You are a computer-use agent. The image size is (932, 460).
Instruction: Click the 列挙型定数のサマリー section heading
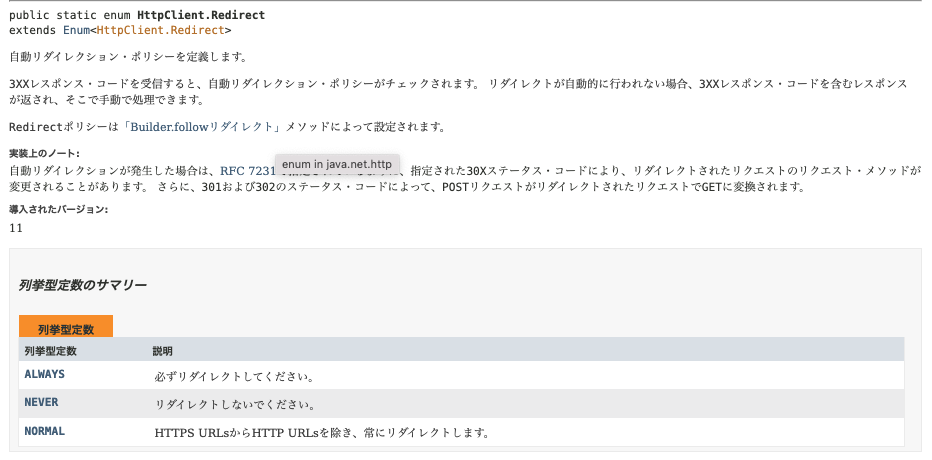coord(83,286)
